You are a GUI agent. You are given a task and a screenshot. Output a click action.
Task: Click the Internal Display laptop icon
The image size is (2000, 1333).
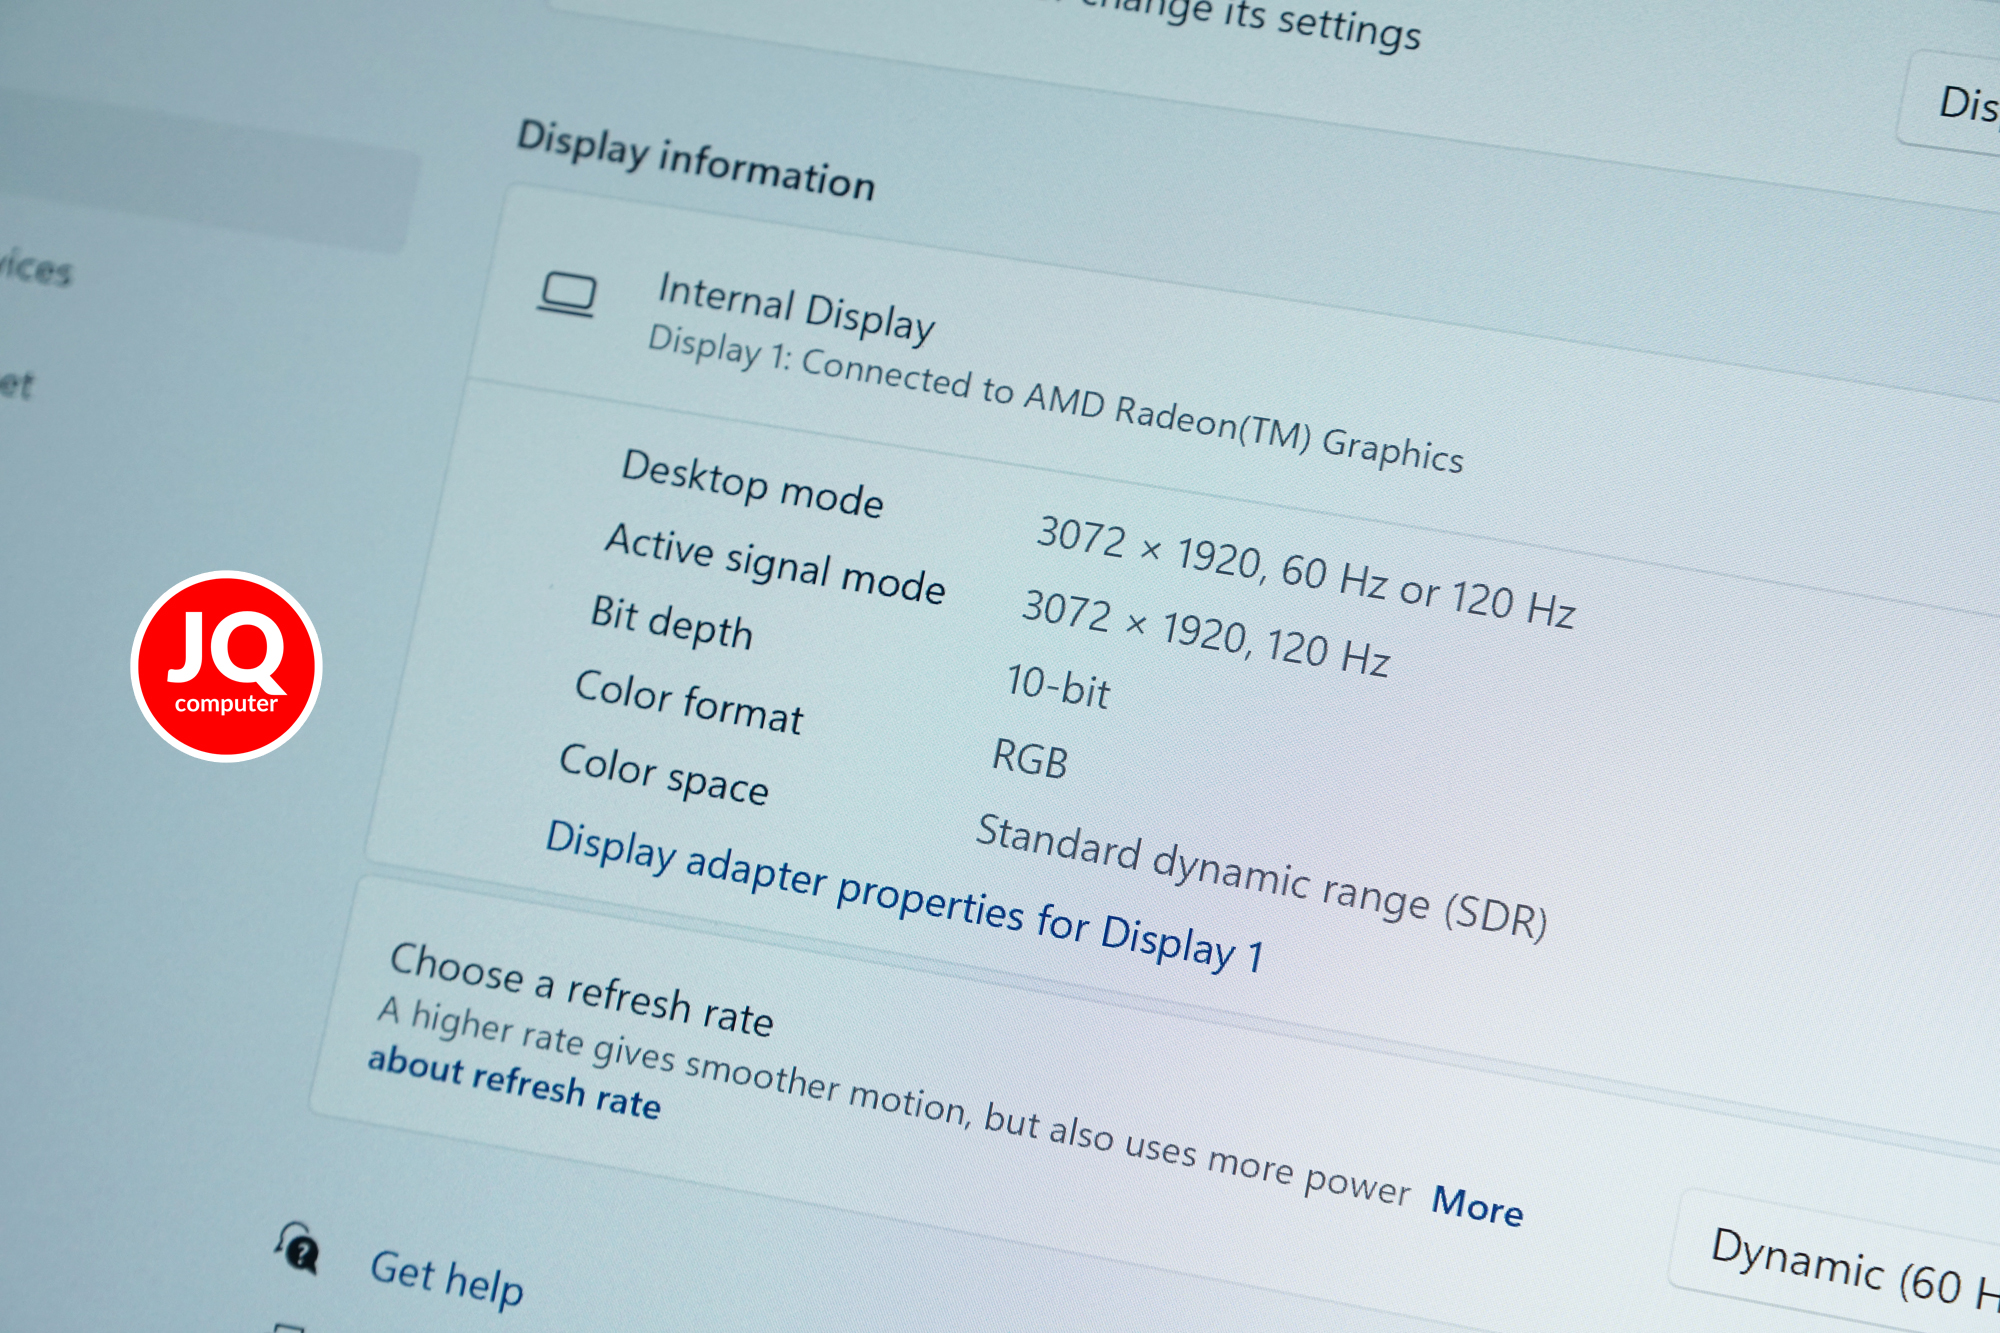point(567,296)
